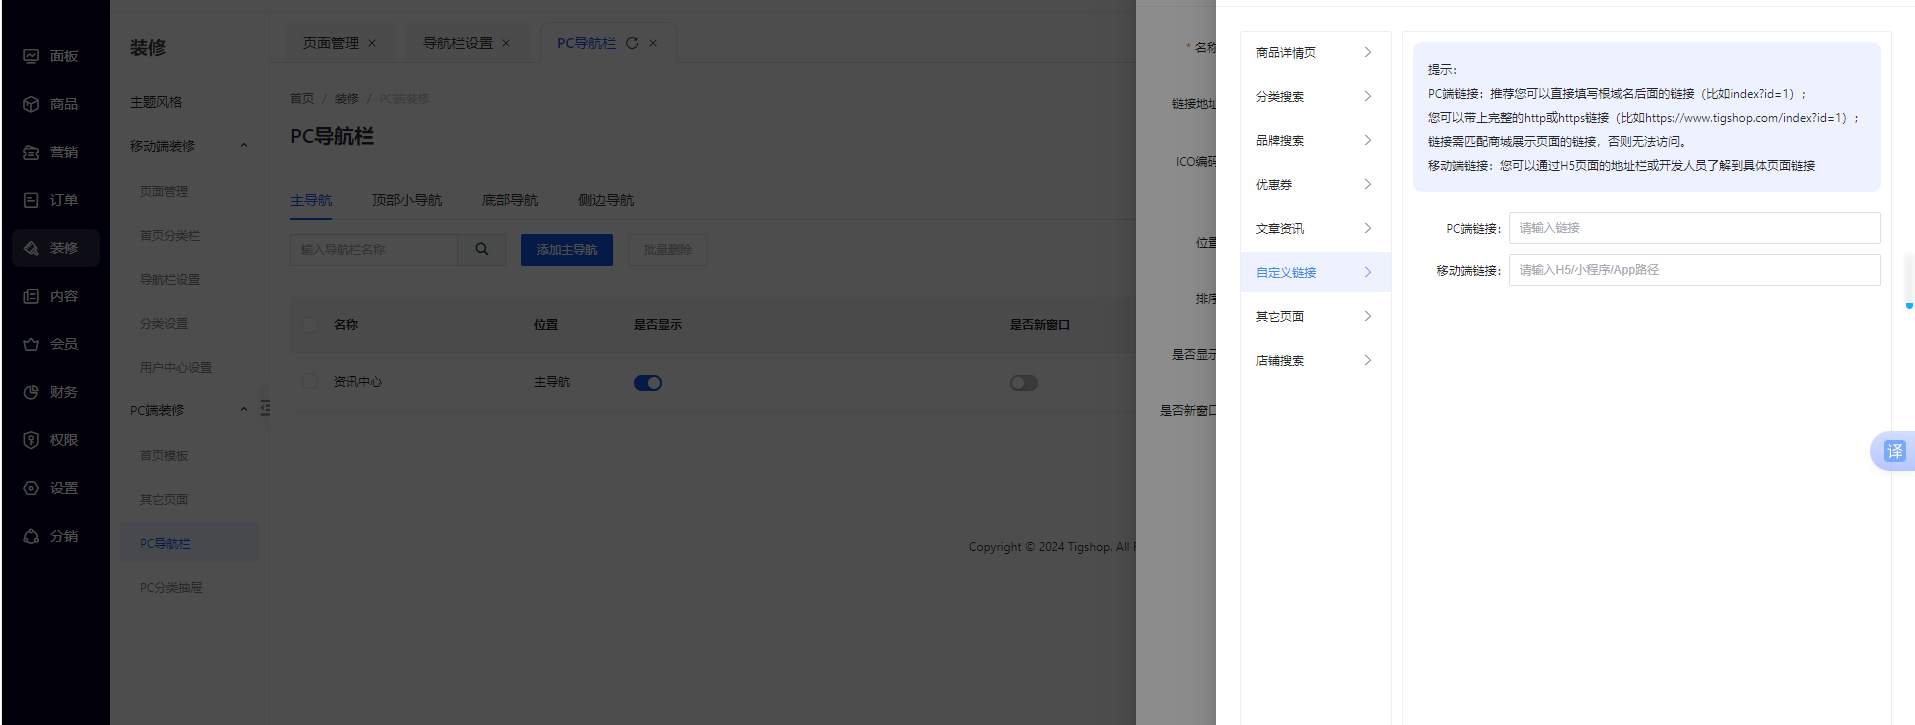Switch to the 顶部小导航 tab
This screenshot has height=725, width=1915.
click(407, 200)
